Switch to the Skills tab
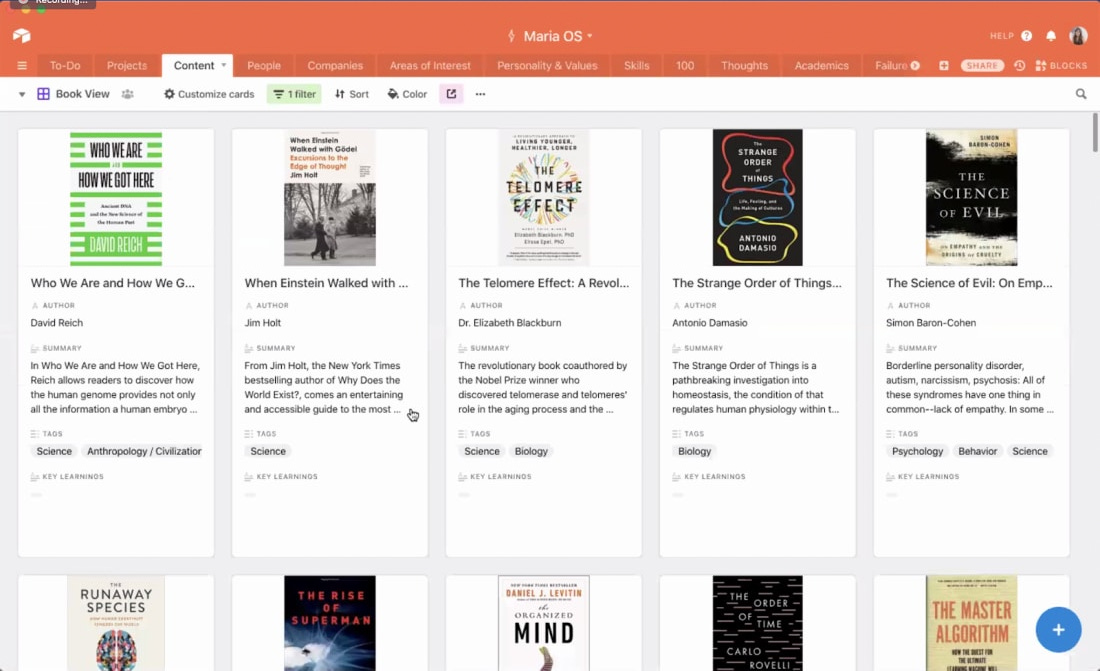Image resolution: width=1100 pixels, height=671 pixels. (636, 66)
